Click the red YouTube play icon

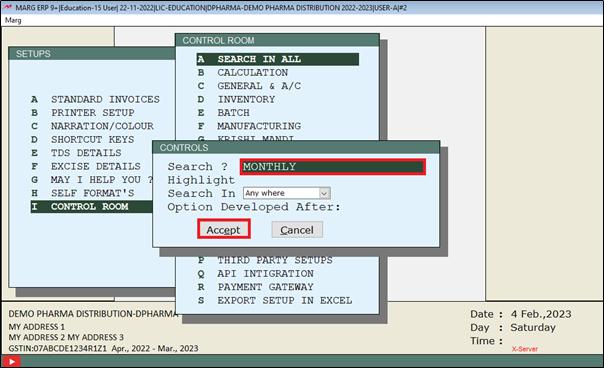click(12, 361)
